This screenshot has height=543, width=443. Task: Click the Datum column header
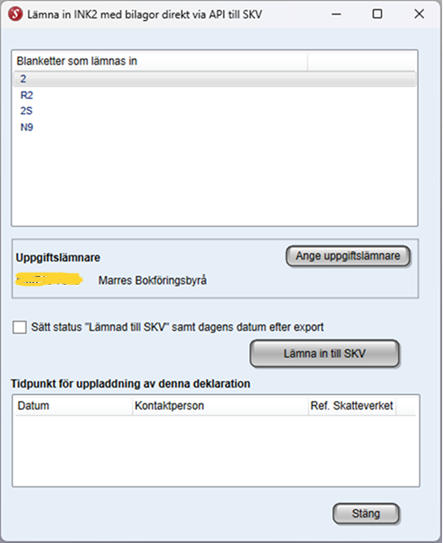[x=73, y=406]
